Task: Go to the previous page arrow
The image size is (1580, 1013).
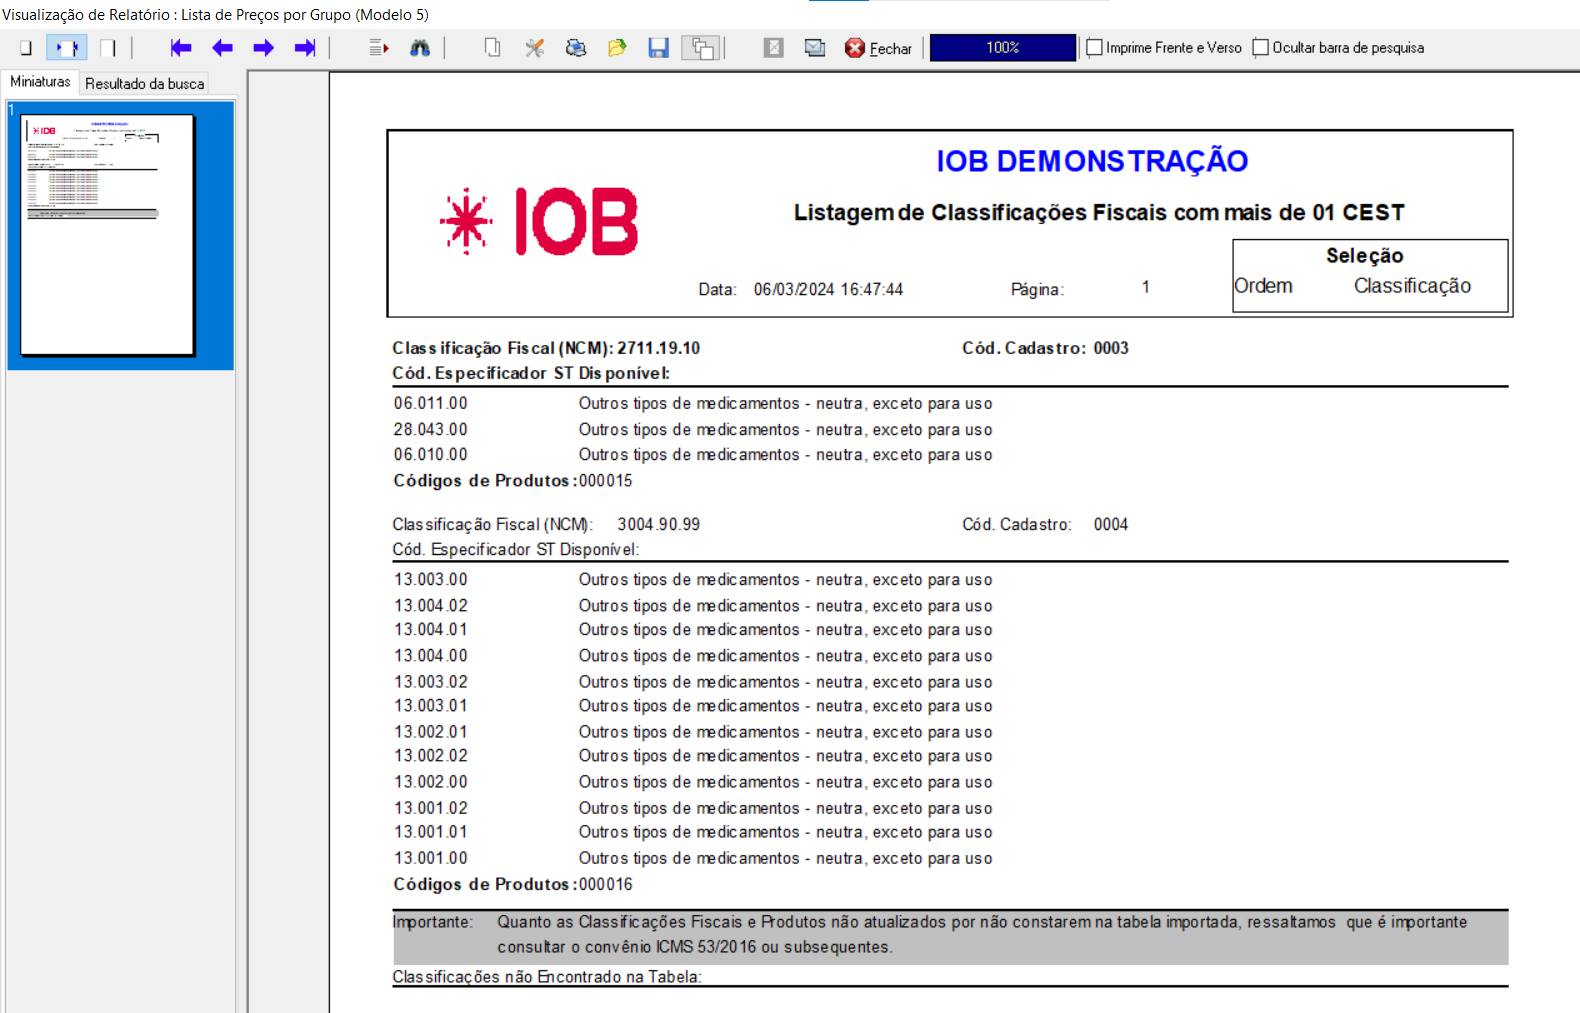Action: (222, 48)
